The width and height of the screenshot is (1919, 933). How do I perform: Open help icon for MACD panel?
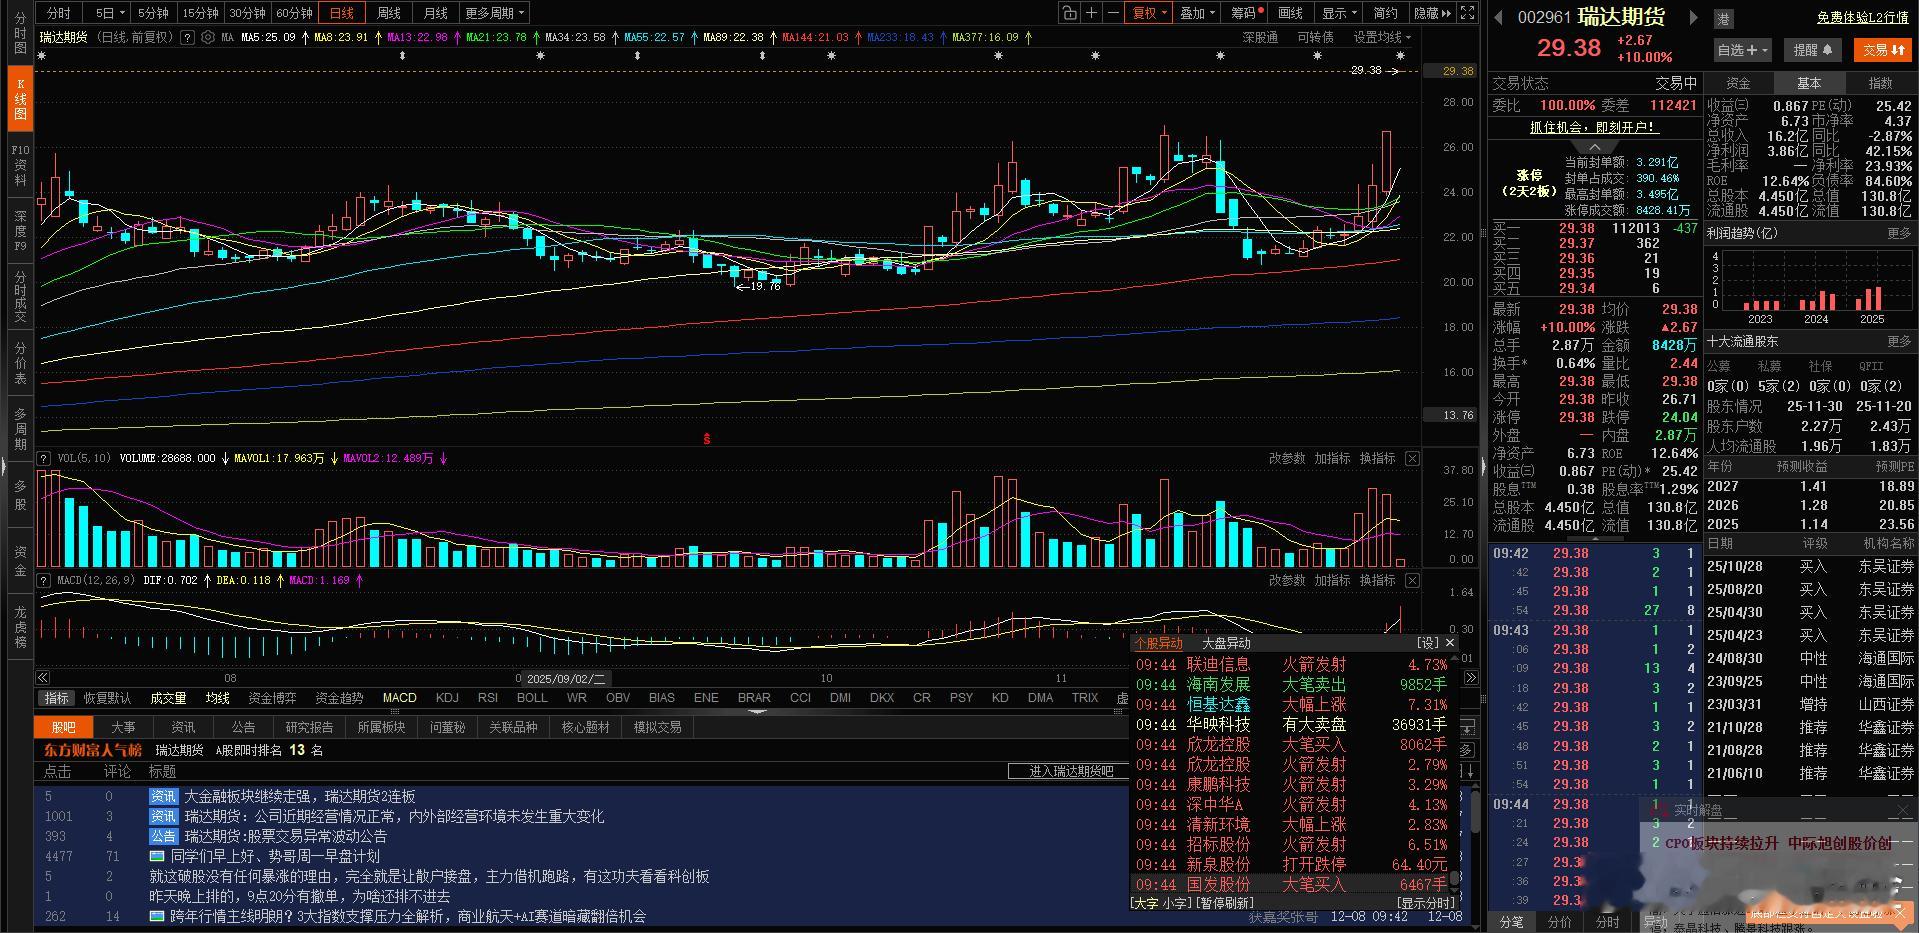[44, 580]
